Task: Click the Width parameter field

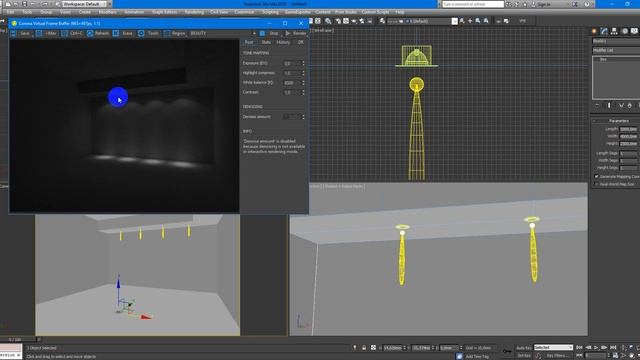Action: 628,136
